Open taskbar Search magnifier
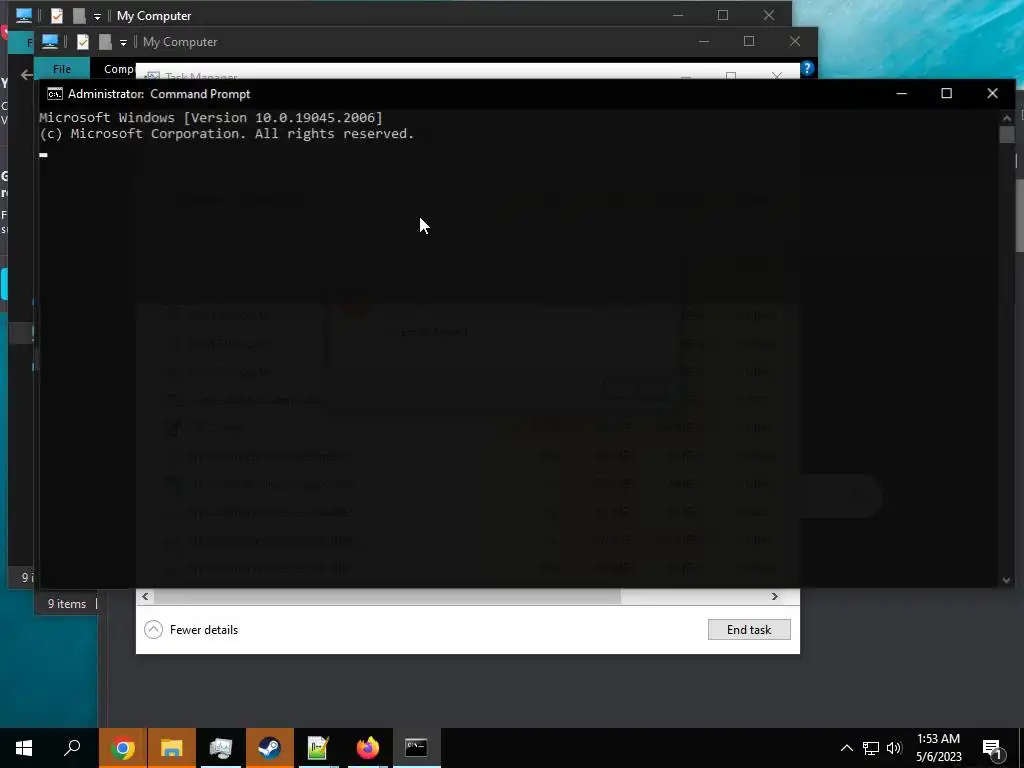Image resolution: width=1024 pixels, height=768 pixels. (x=72, y=748)
